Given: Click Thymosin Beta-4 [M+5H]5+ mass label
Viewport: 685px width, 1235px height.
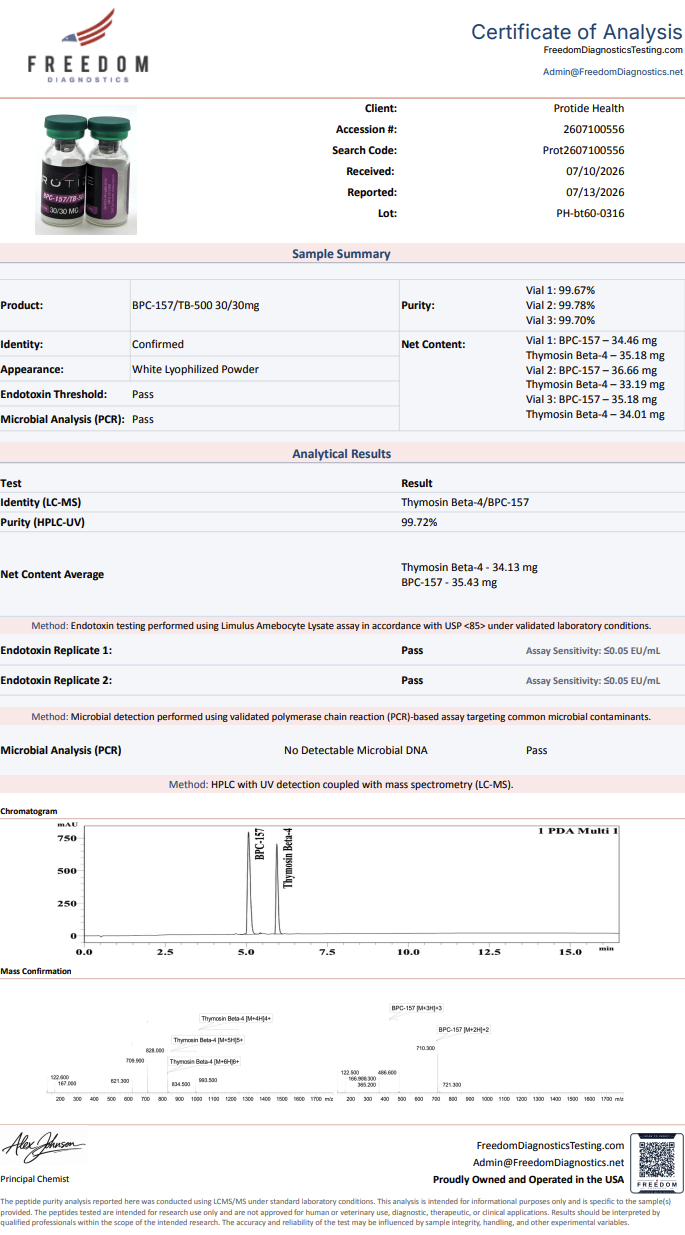Looking at the screenshot, I should 208,1040.
